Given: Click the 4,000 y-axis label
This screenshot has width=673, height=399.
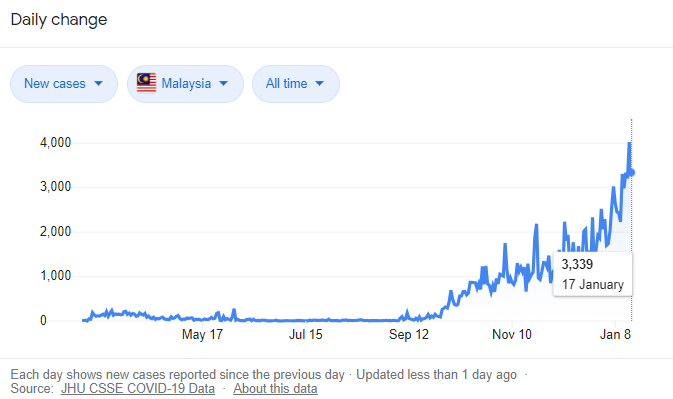Looking at the screenshot, I should 55,142.
